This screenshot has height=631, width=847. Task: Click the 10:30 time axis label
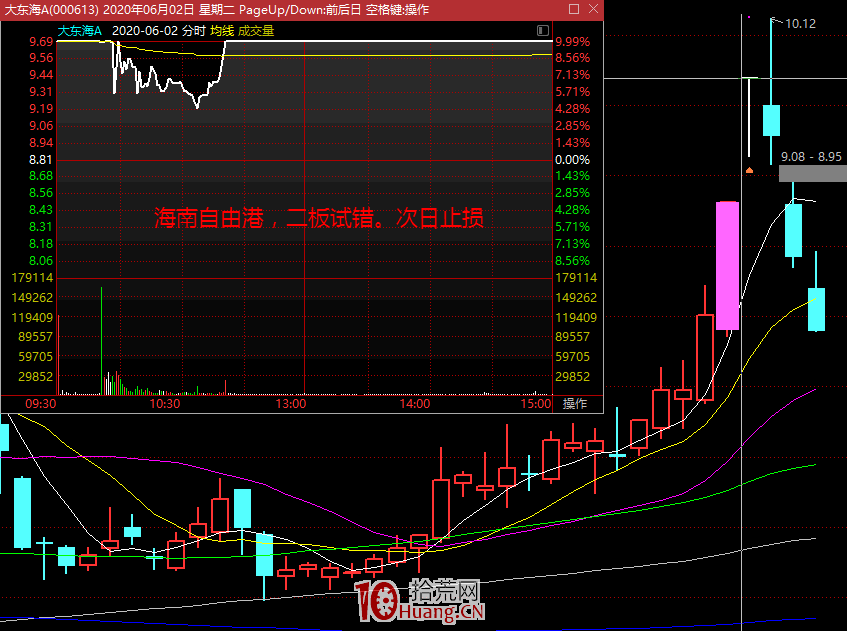[165, 404]
